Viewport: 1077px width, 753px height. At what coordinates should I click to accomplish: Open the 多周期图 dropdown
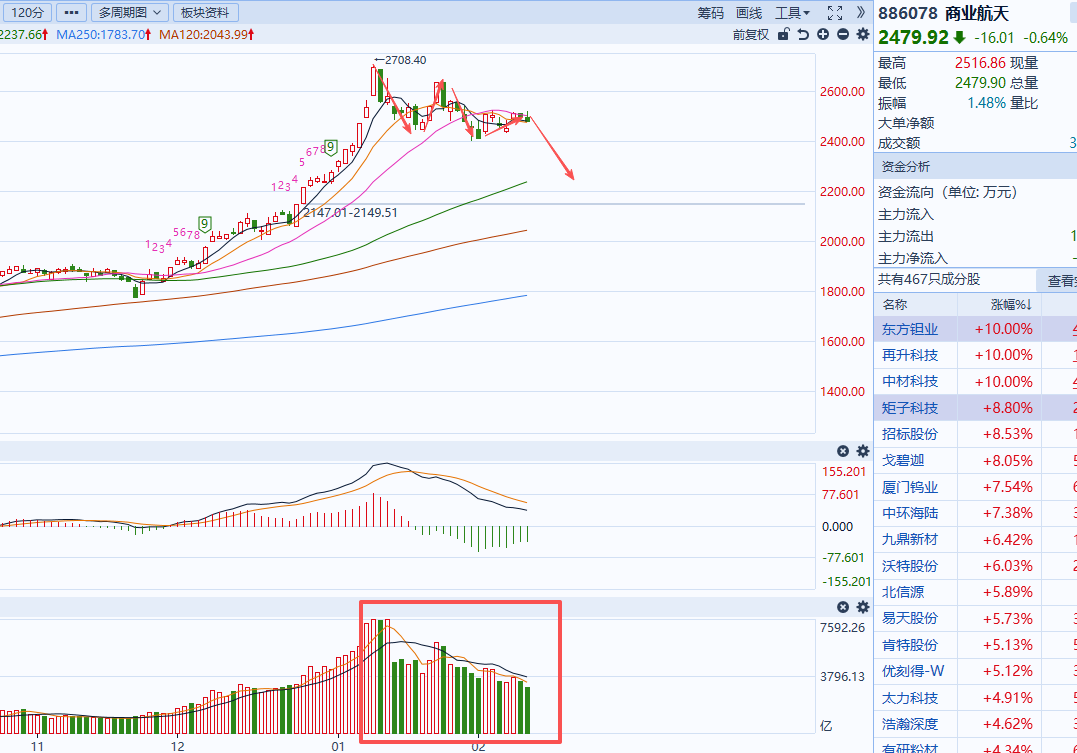(x=129, y=13)
